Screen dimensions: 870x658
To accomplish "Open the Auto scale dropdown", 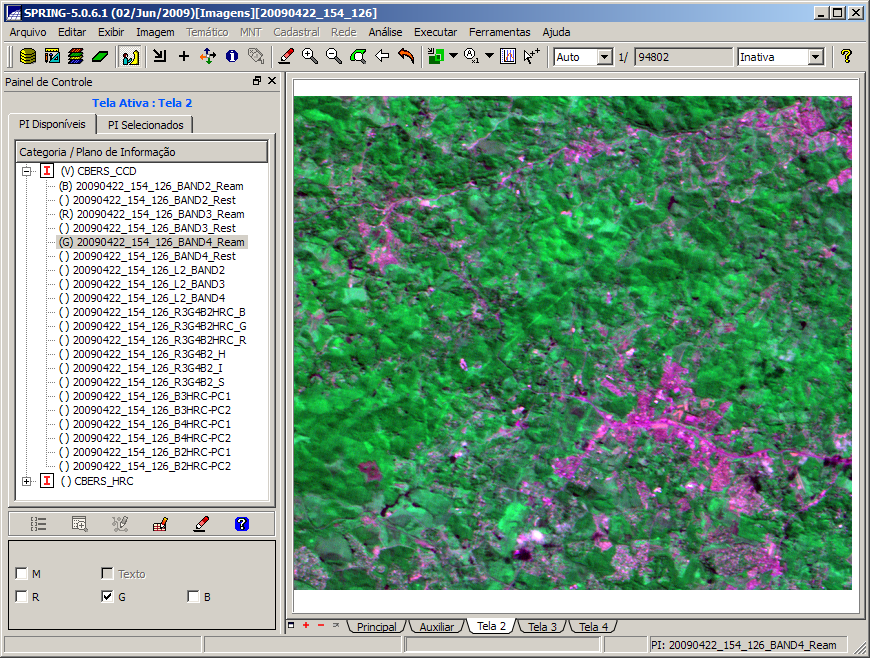I will click(x=604, y=57).
